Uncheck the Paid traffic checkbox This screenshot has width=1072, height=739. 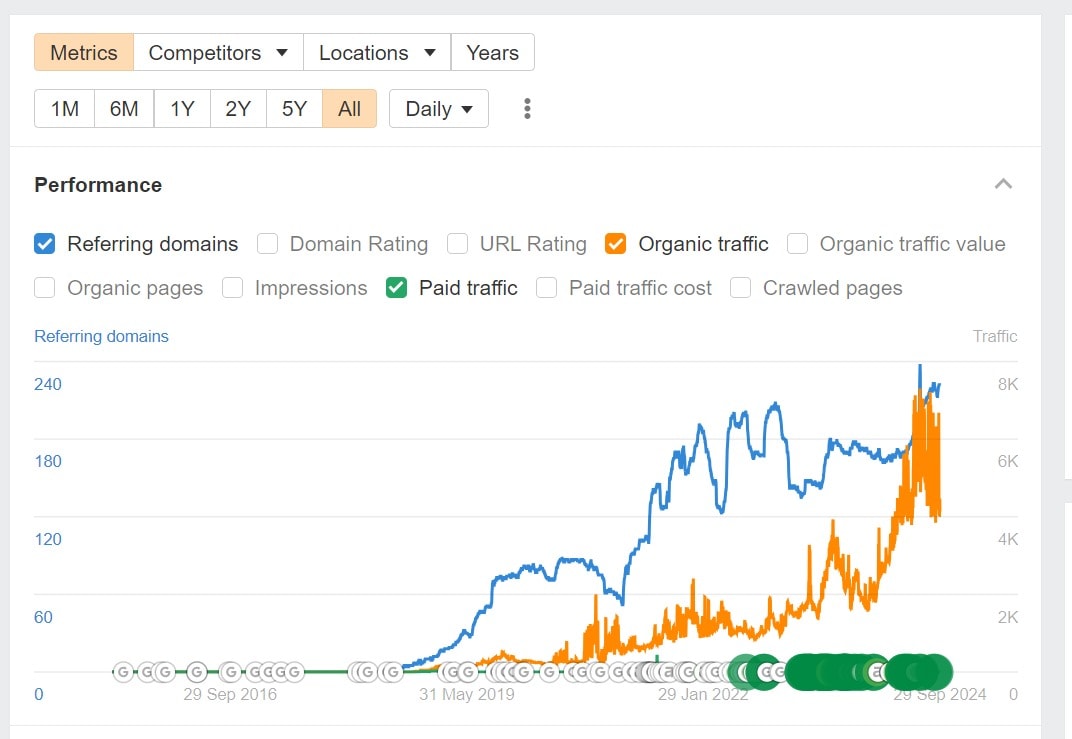coord(396,288)
